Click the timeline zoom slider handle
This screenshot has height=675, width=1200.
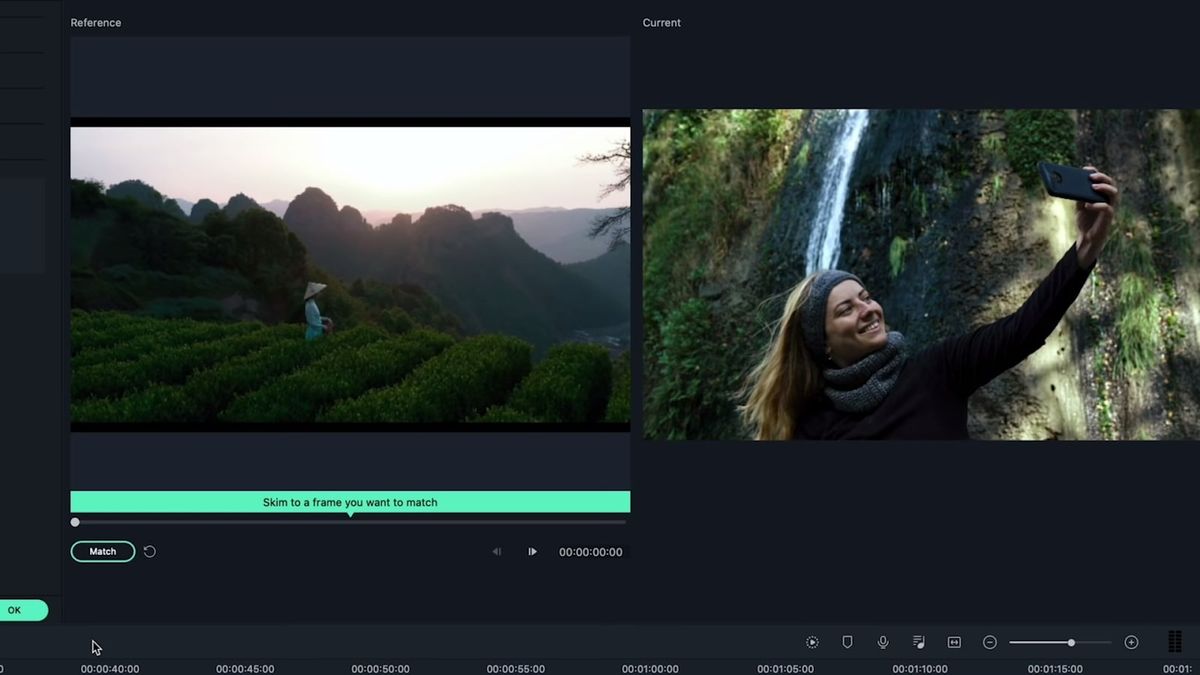[x=1070, y=642]
